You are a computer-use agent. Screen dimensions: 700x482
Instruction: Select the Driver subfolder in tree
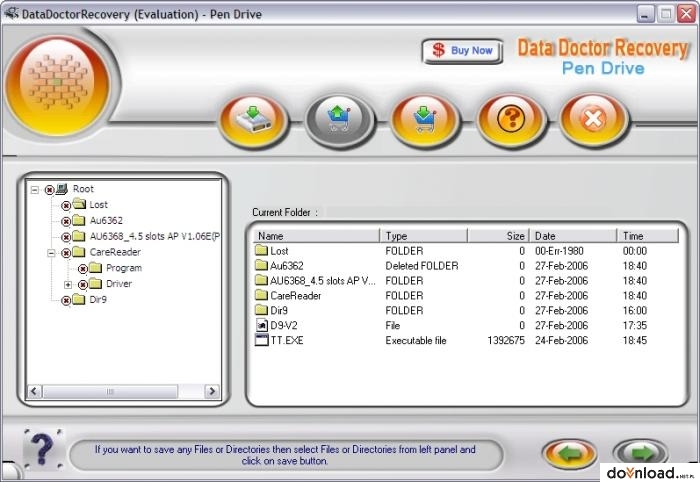coord(119,284)
